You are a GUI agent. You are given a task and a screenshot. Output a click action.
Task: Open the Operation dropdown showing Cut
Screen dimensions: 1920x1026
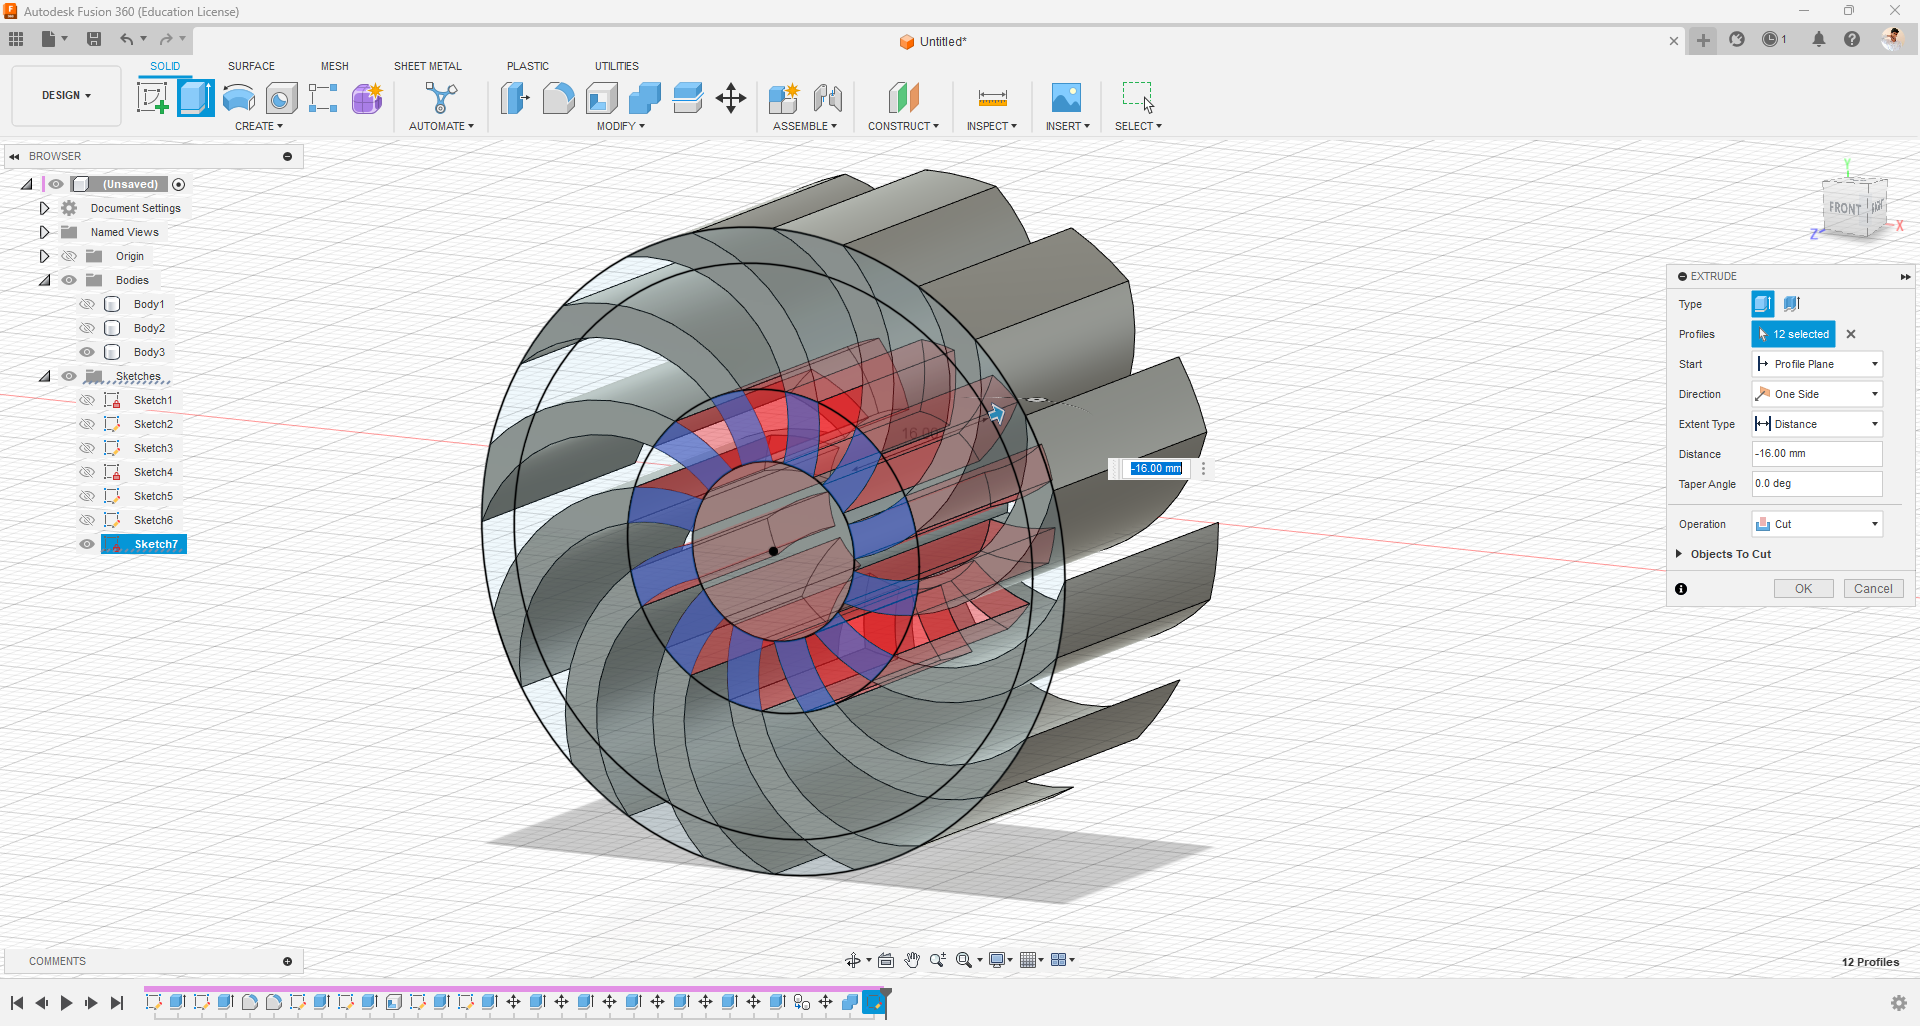pos(1817,524)
